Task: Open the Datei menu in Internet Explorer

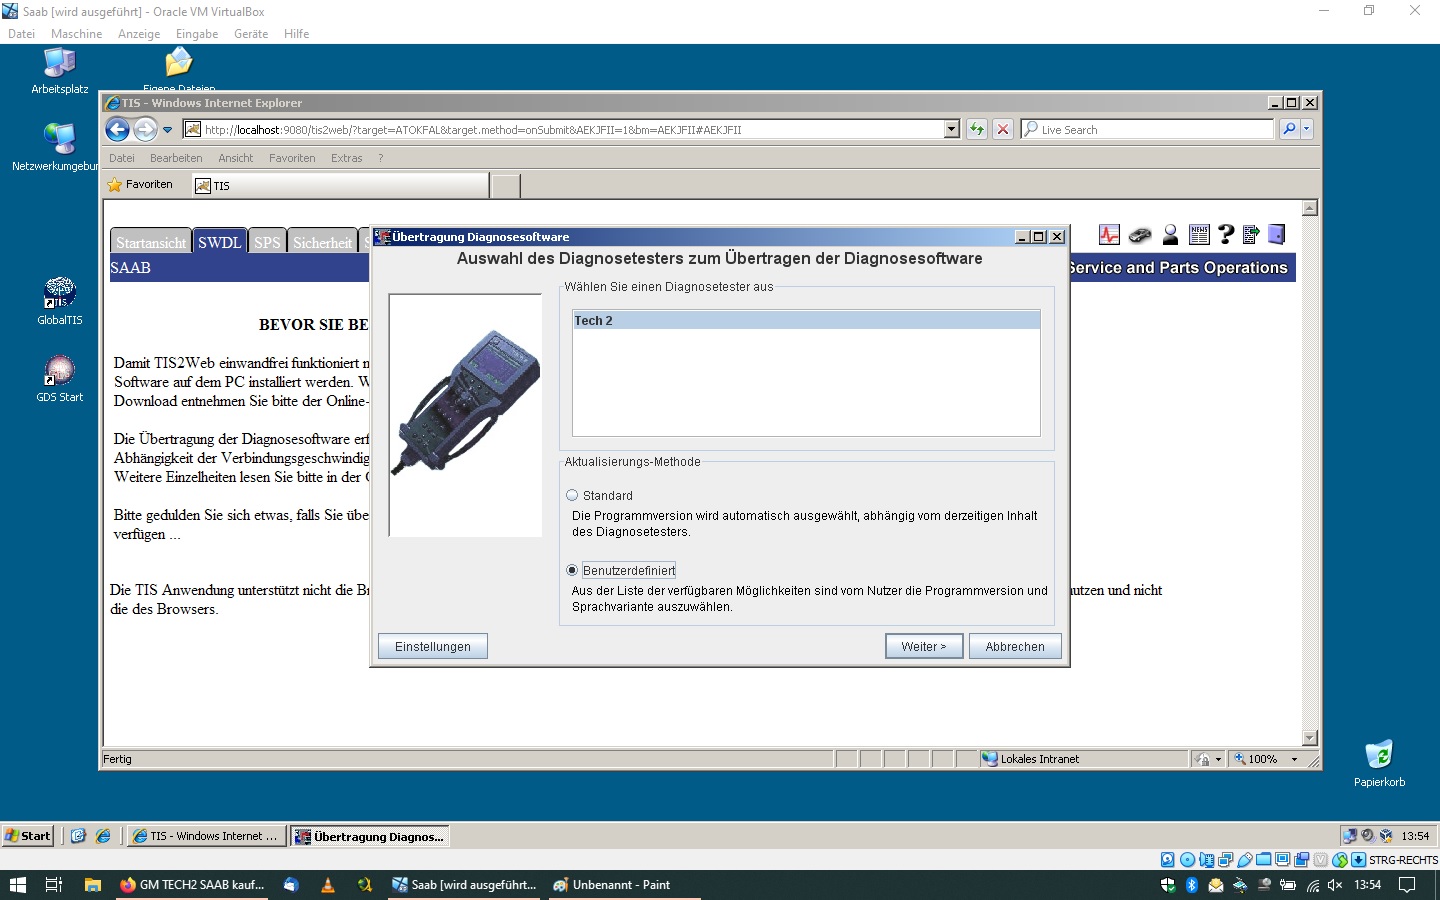Action: (122, 158)
